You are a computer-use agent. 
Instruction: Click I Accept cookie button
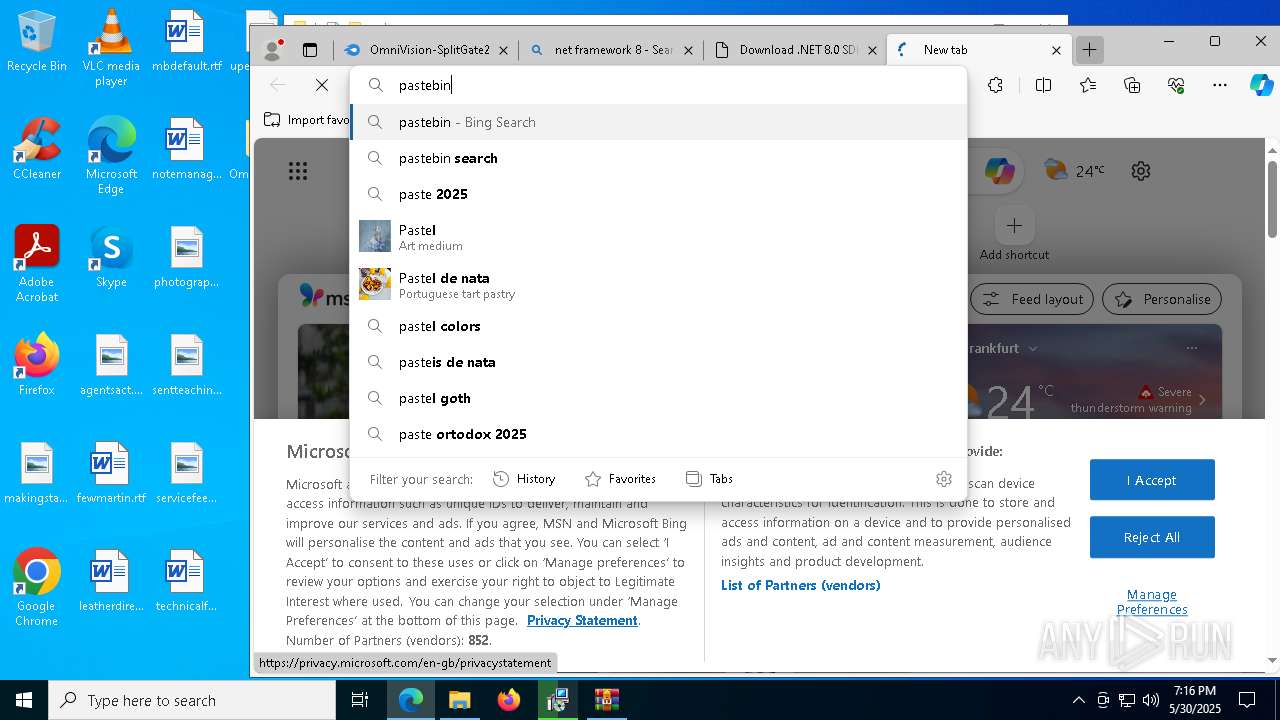(1152, 480)
